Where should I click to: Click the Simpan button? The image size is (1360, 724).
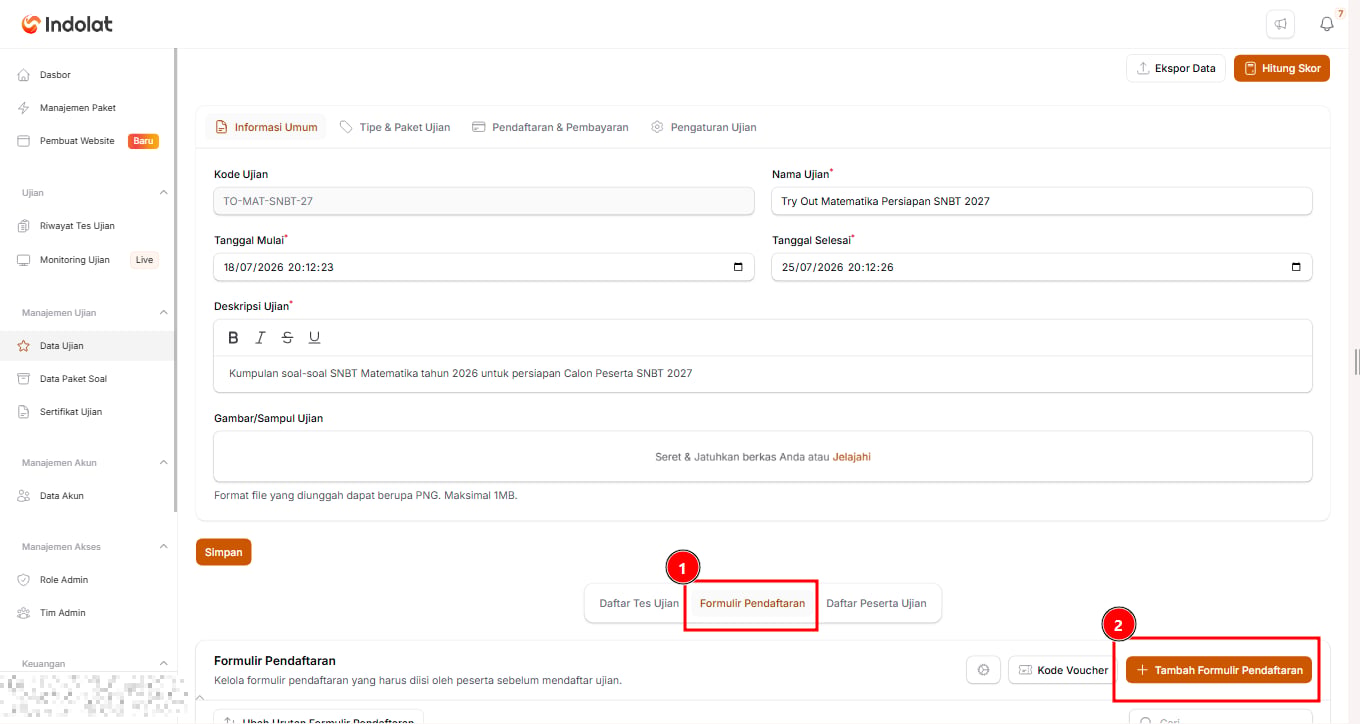coord(224,552)
